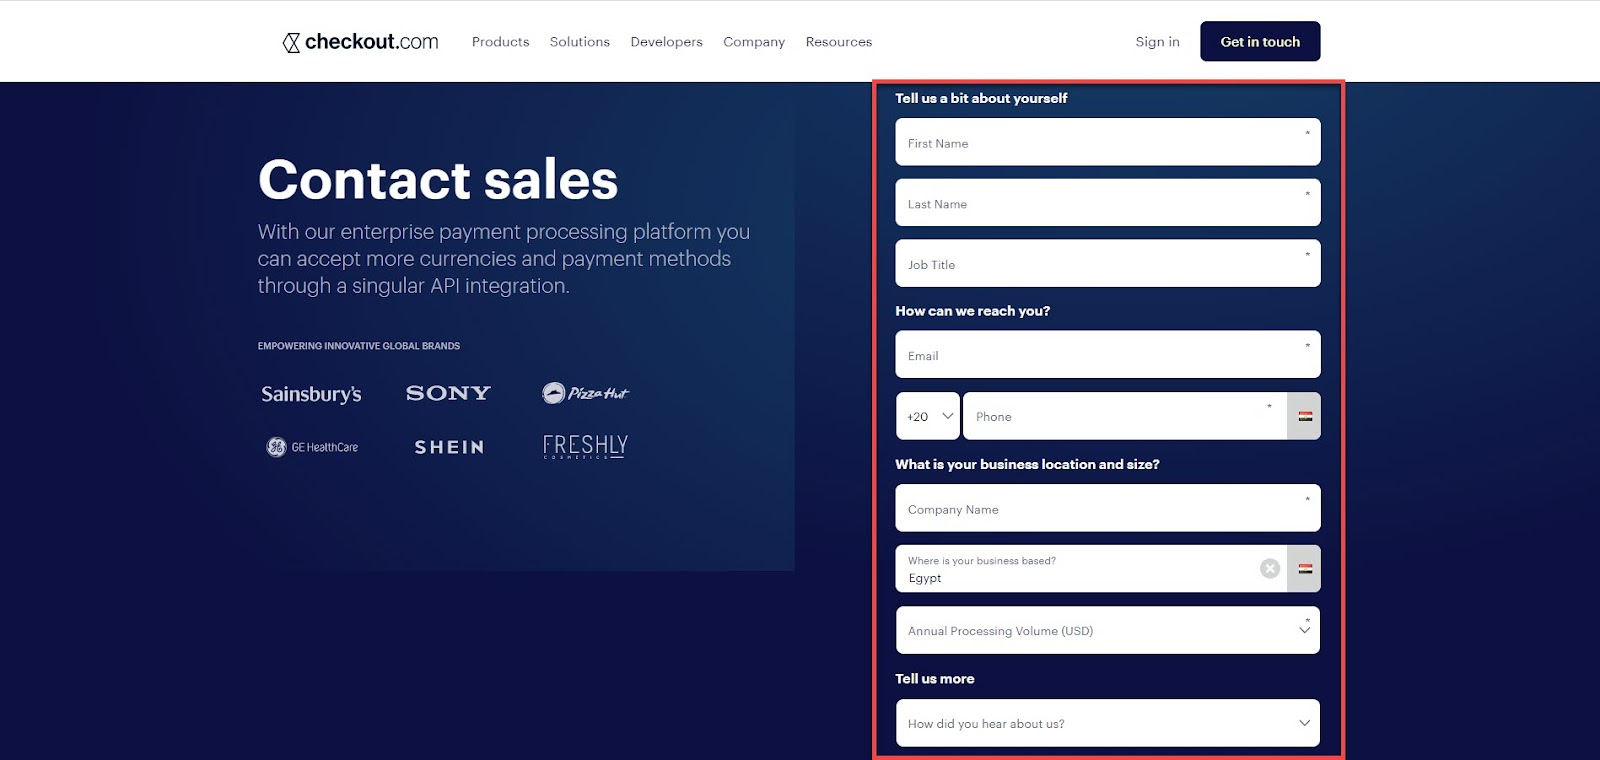Viewport: 1600px width, 760px height.
Task: Click the Sainsbury's logo
Action: [x=311, y=394]
